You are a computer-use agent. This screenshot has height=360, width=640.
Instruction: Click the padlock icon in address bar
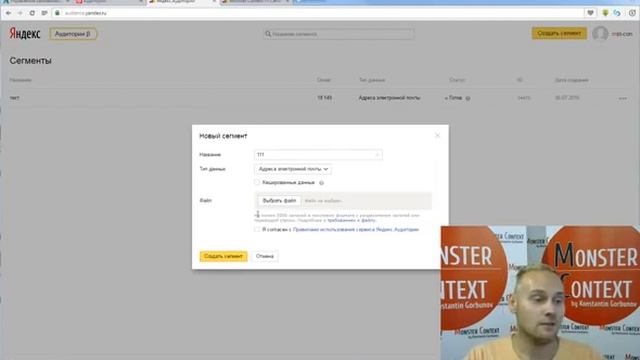click(58, 13)
